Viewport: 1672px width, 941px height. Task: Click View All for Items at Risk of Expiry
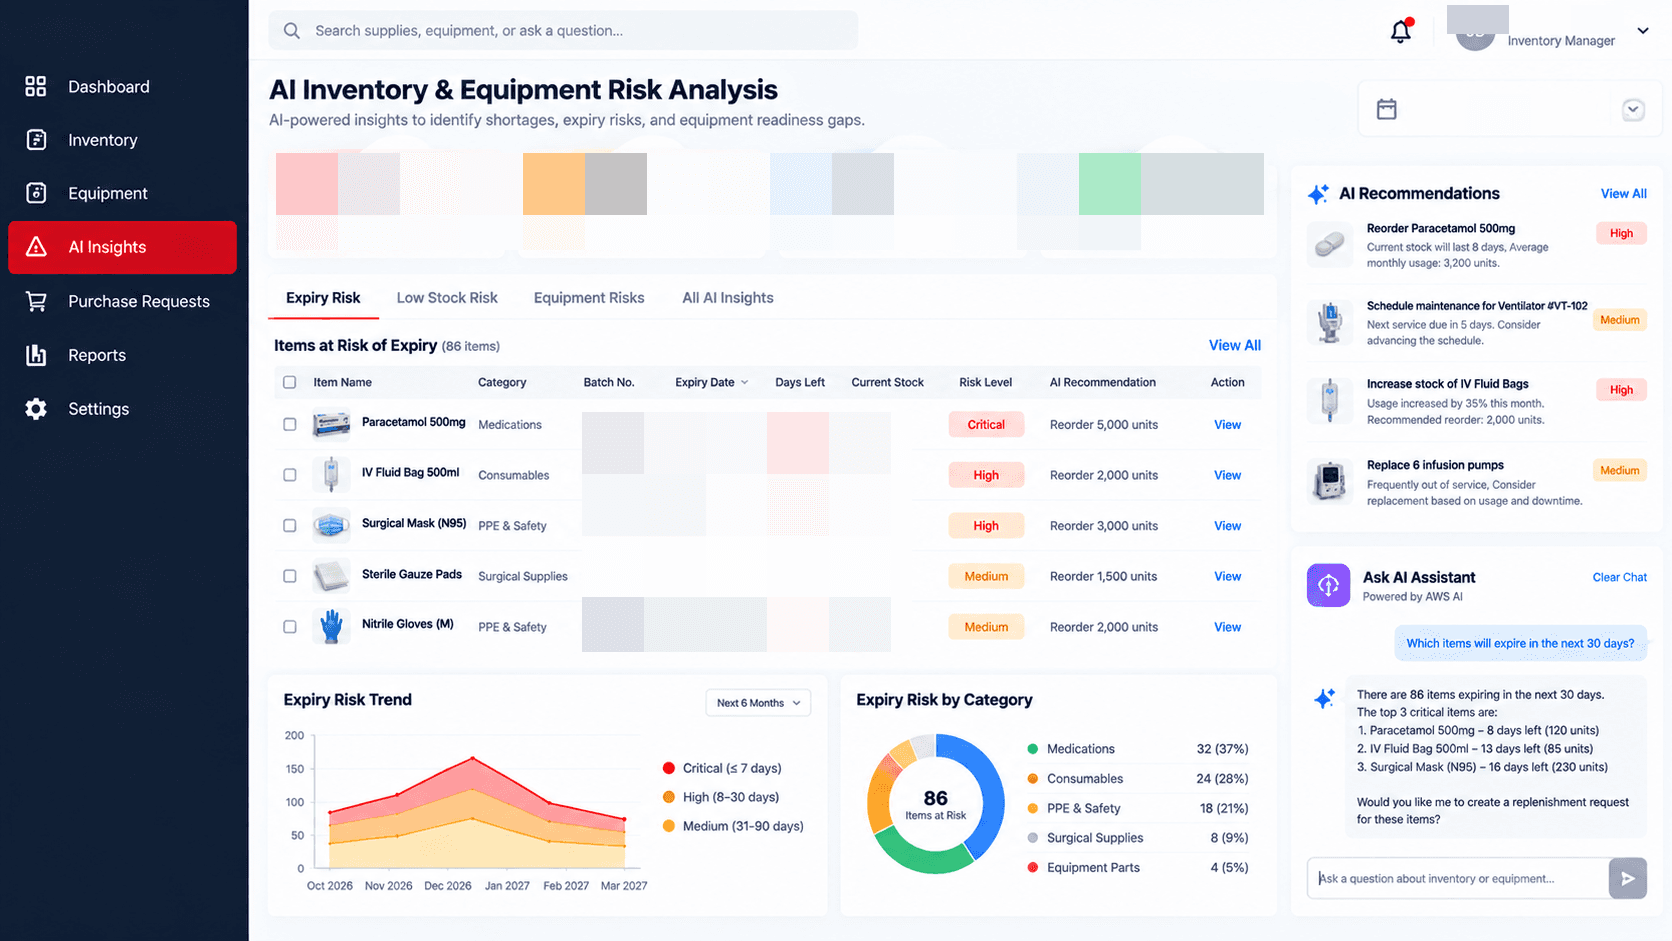1235,345
